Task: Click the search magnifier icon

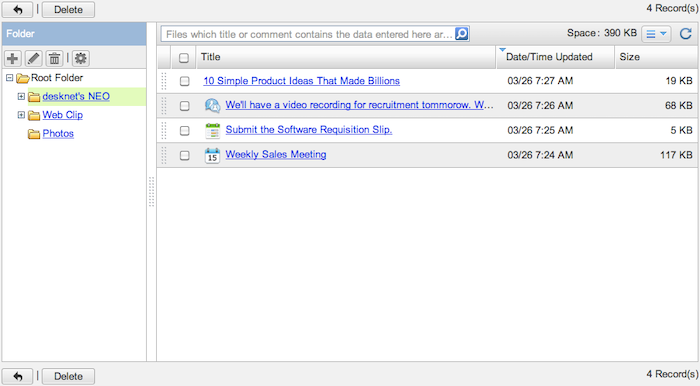Action: [x=462, y=34]
